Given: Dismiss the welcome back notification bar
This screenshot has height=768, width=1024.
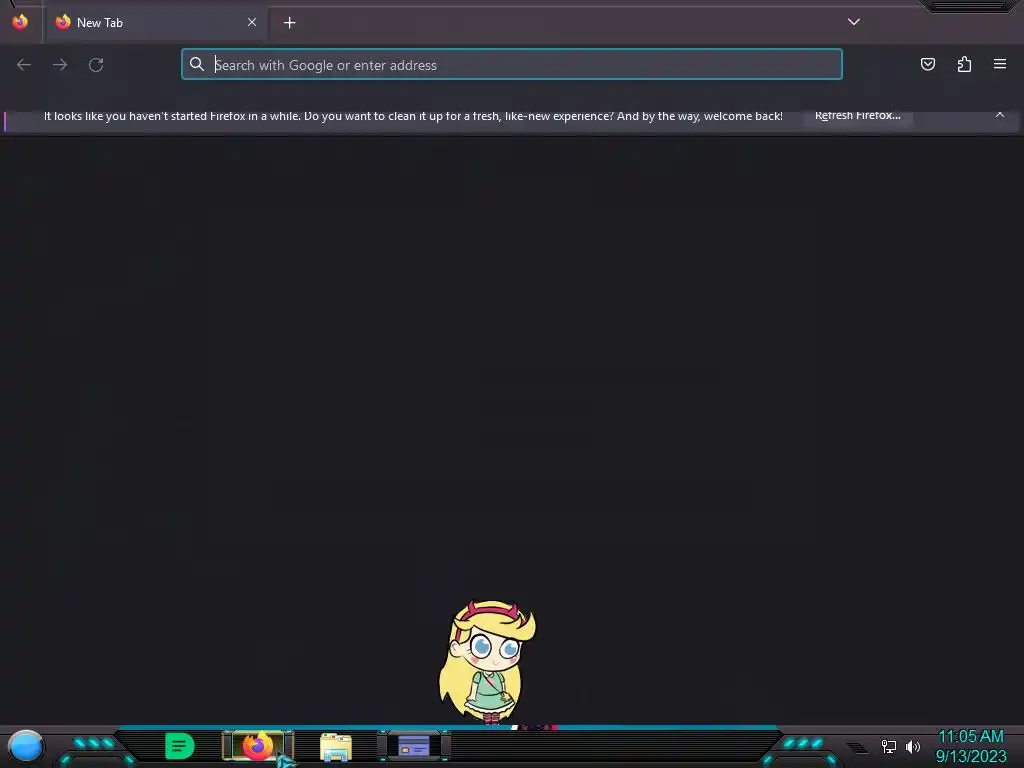Looking at the screenshot, I should [1000, 115].
